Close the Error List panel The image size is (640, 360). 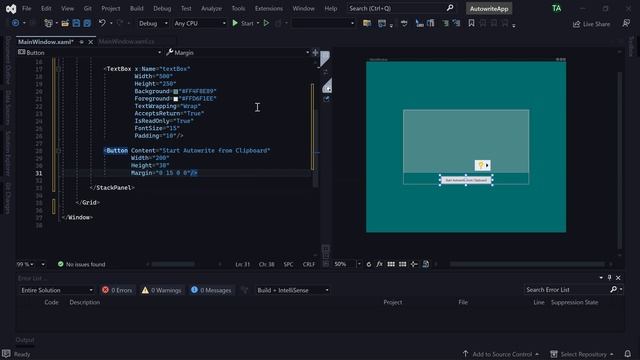point(618,278)
